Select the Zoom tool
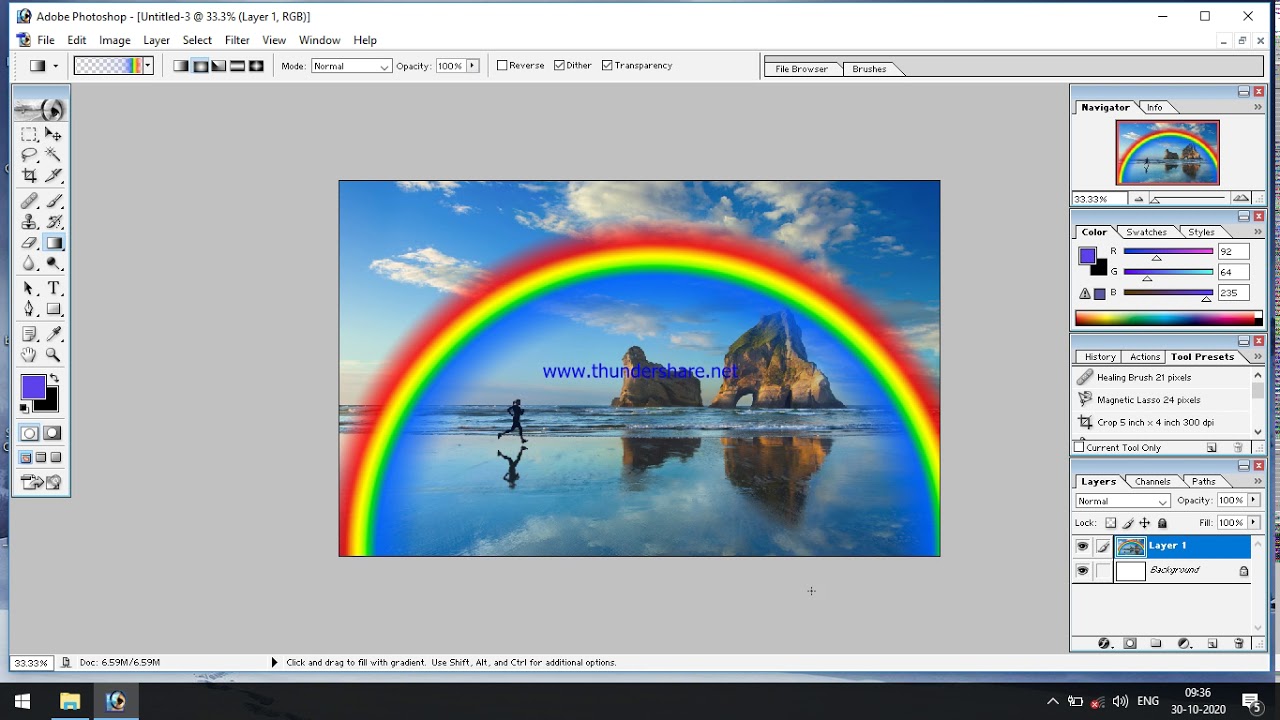The height and width of the screenshot is (720, 1280). pyautogui.click(x=53, y=355)
